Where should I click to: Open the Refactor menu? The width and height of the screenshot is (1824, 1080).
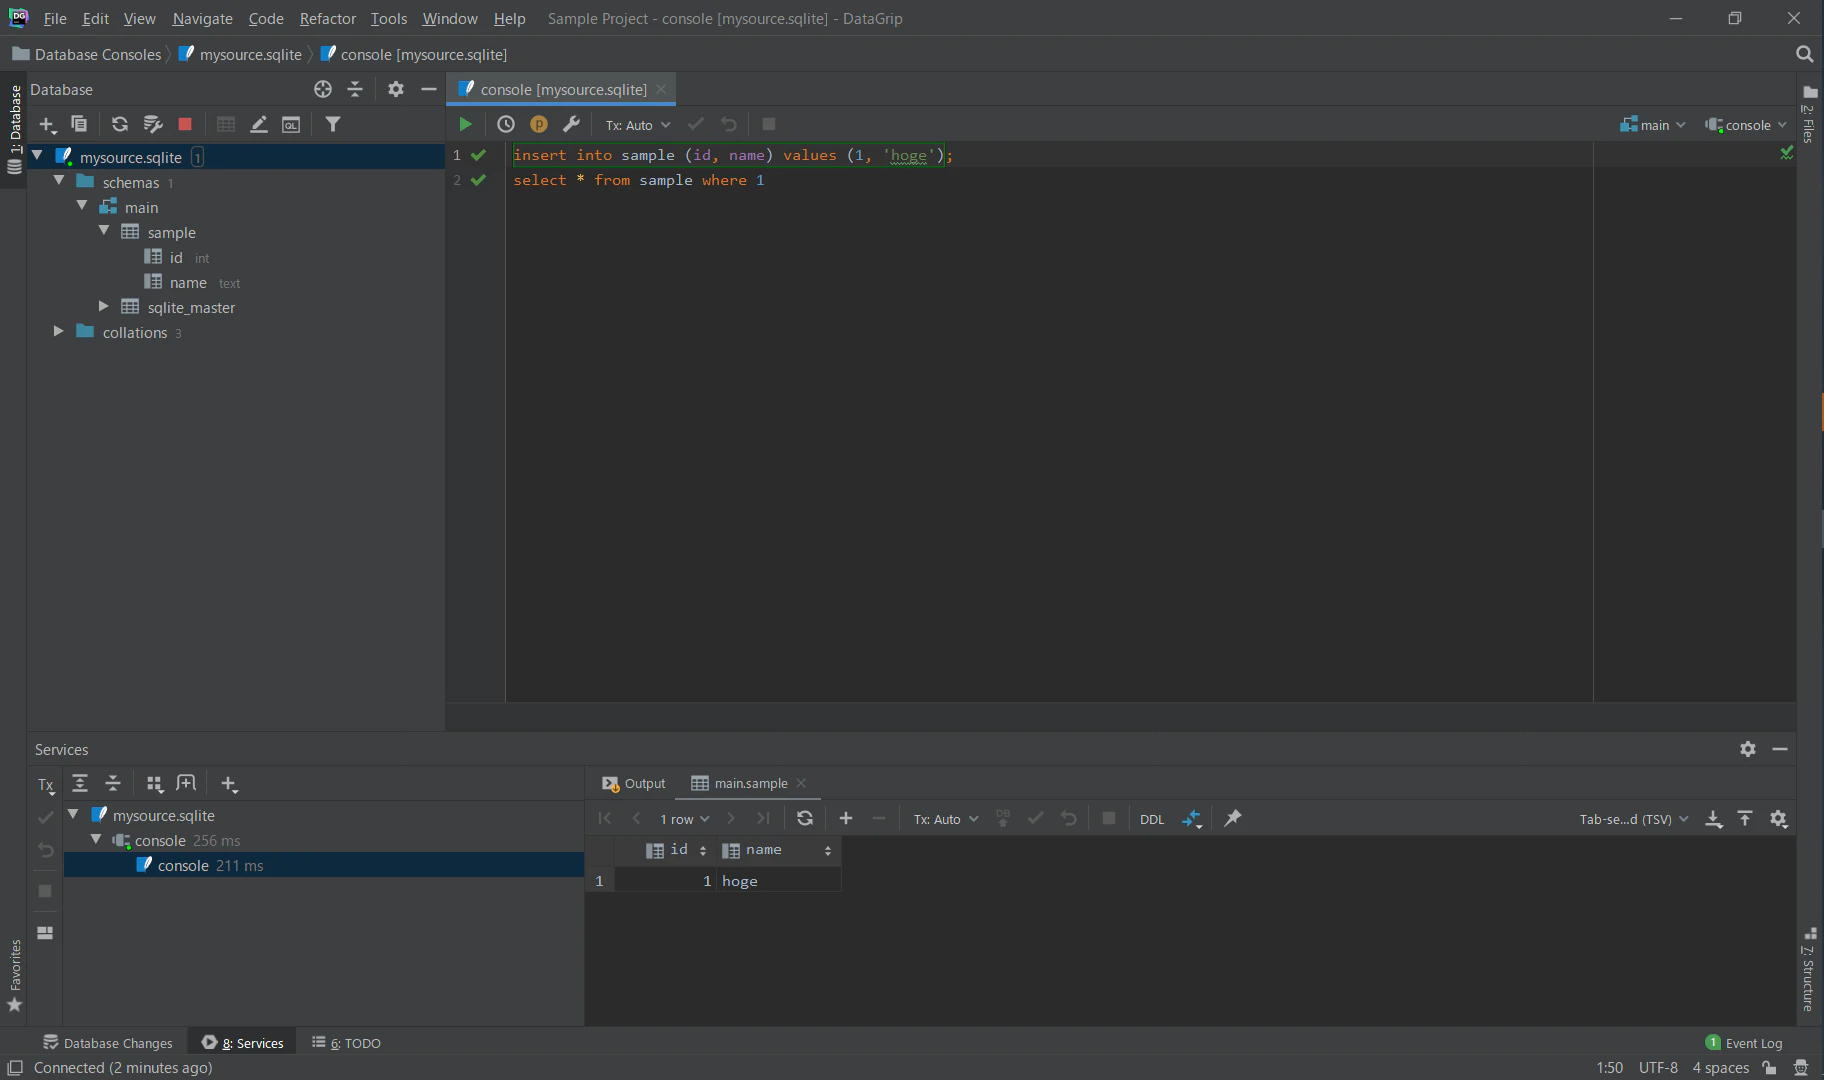[327, 18]
